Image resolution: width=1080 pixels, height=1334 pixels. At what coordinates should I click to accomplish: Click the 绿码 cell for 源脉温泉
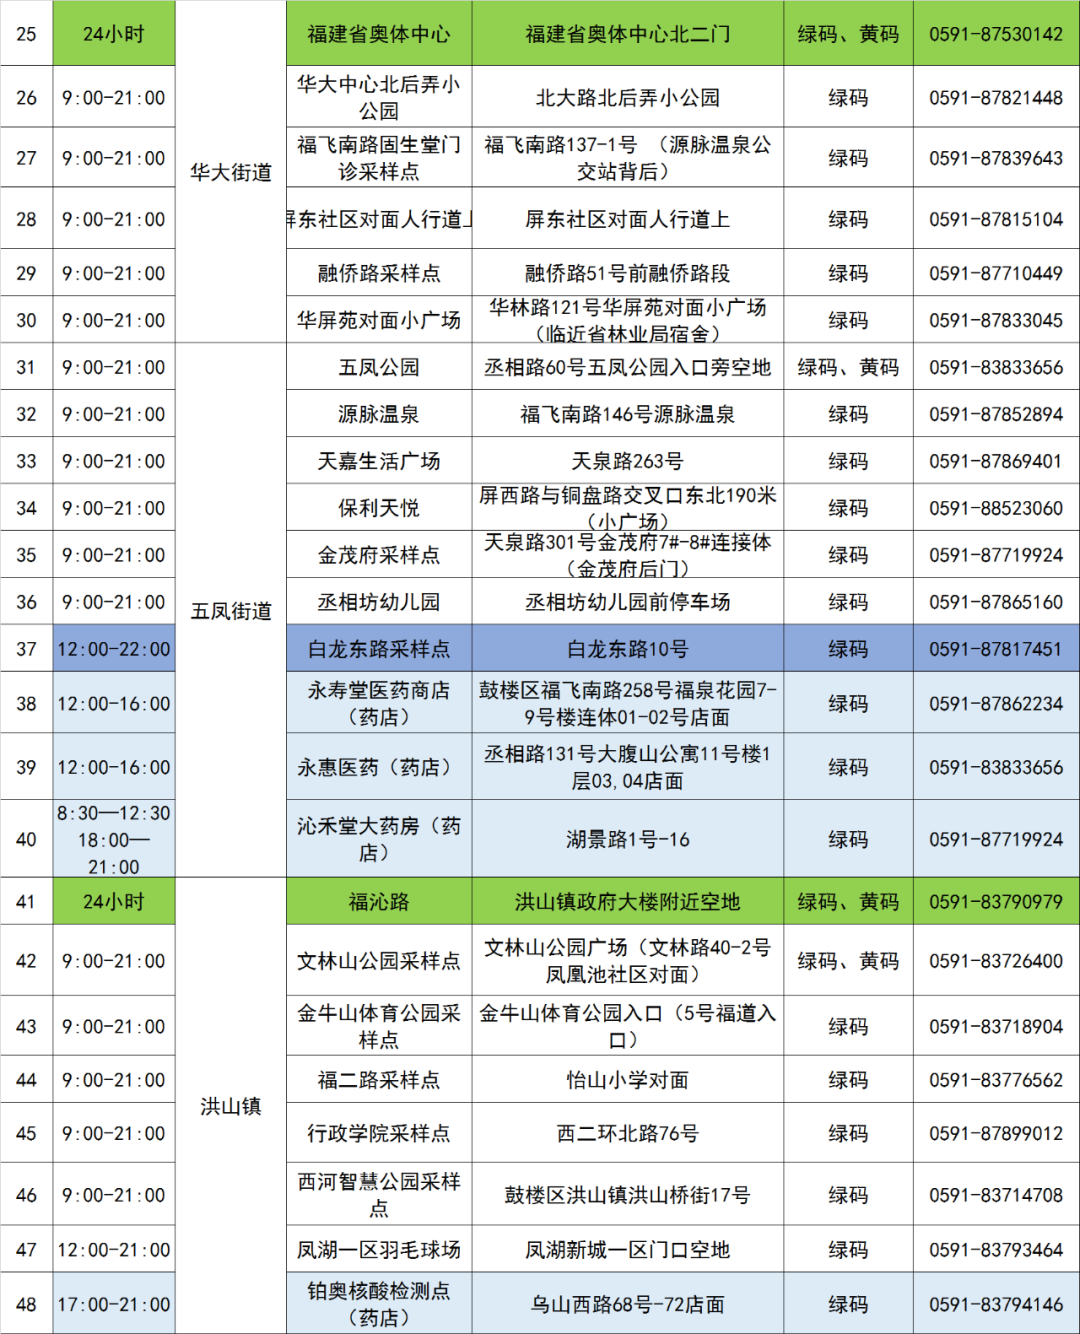coord(848,413)
